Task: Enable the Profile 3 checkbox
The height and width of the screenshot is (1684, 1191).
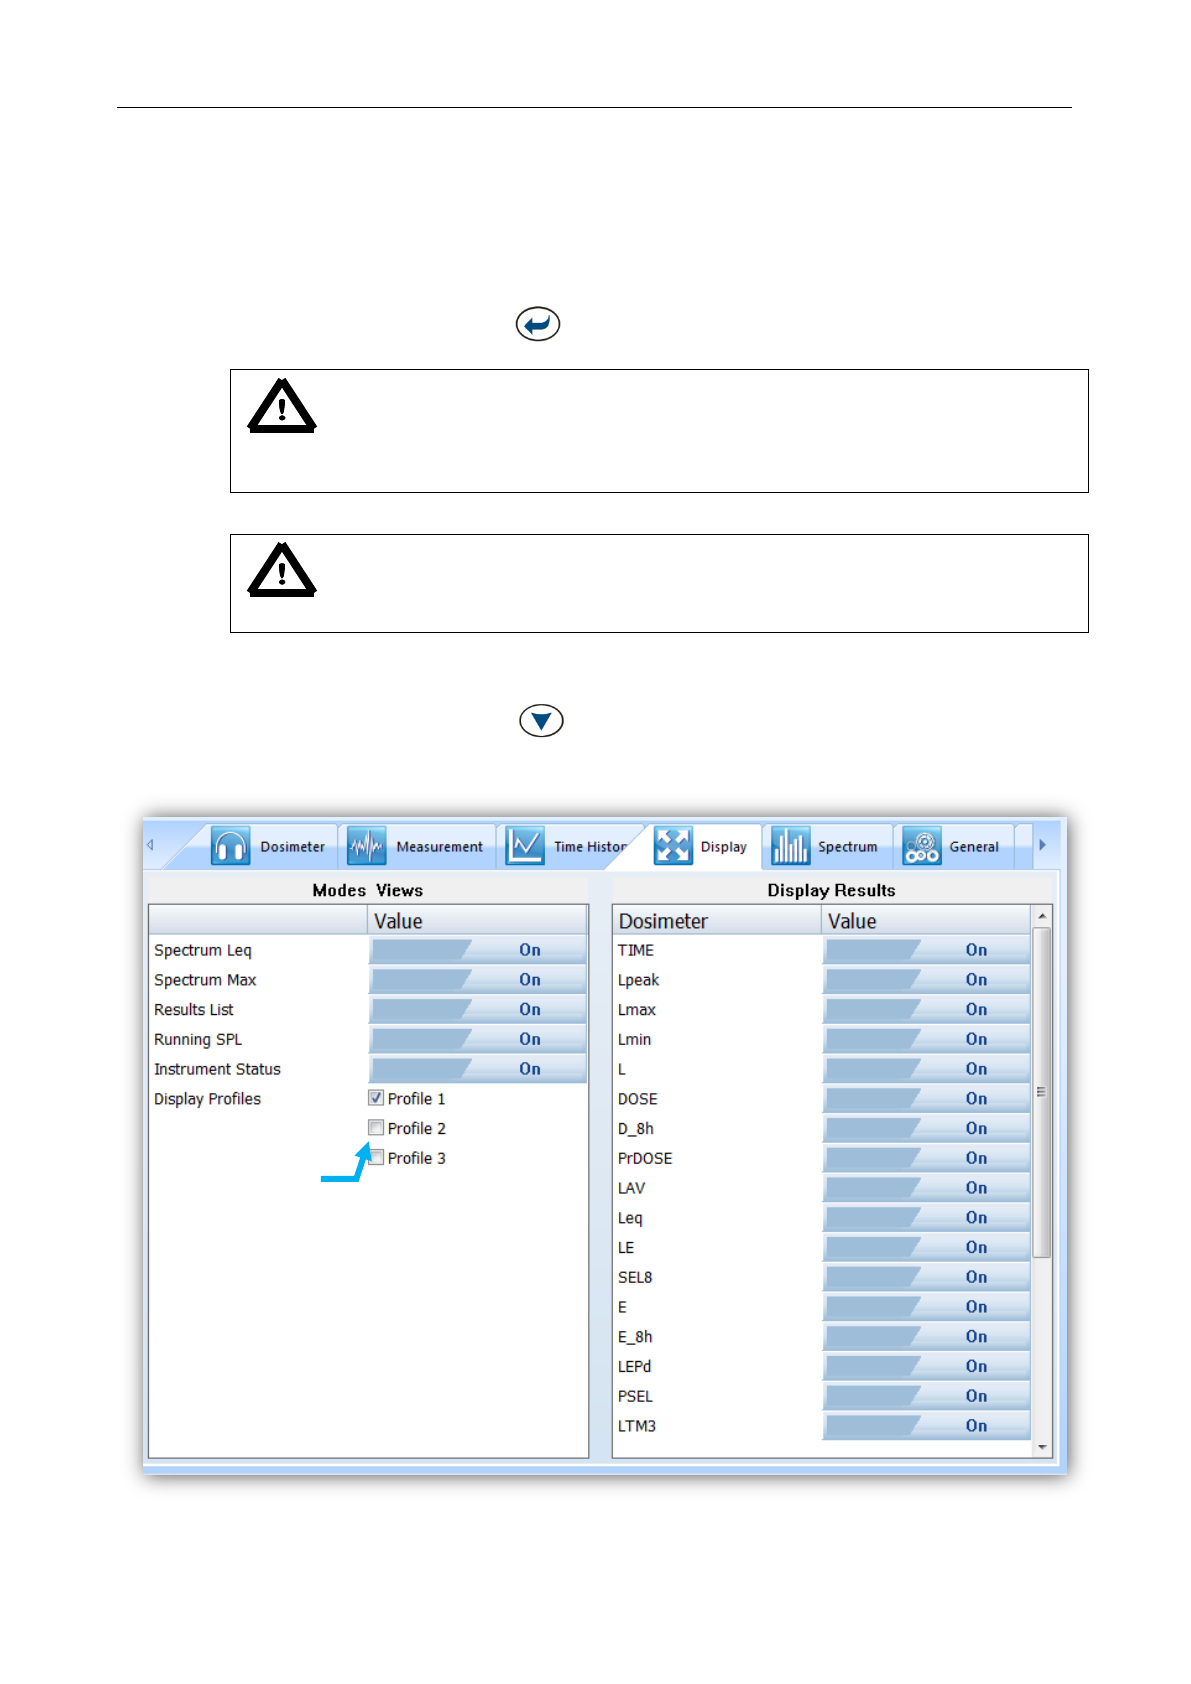Action: point(376,1158)
